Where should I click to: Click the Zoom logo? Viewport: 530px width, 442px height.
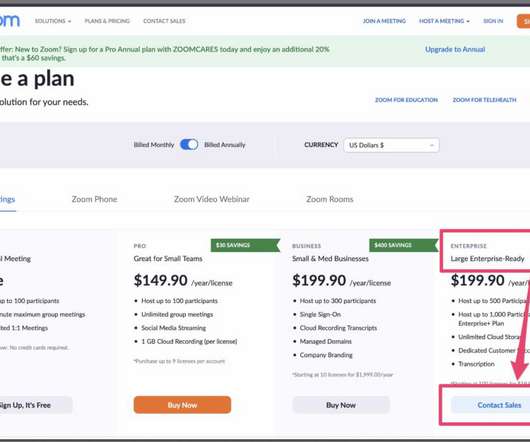click(x=10, y=21)
